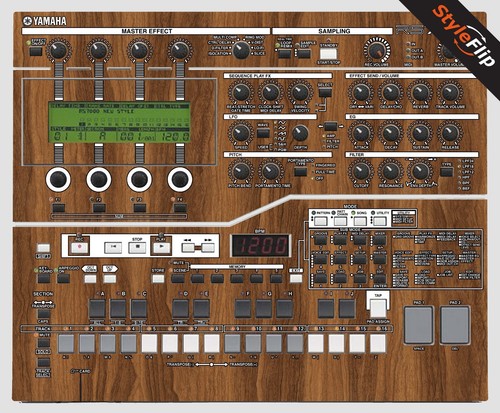Click the PORTAMENTO TIME knob
The height and width of the screenshot is (413, 500).
(x=270, y=171)
